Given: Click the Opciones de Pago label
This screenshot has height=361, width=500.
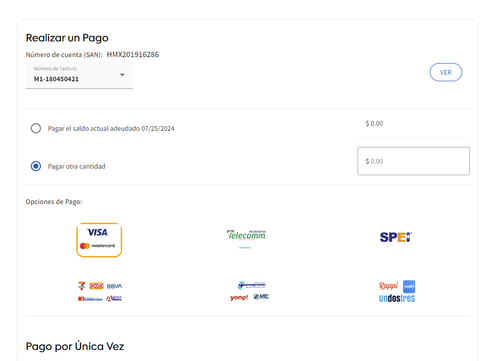Looking at the screenshot, I should (54, 202).
